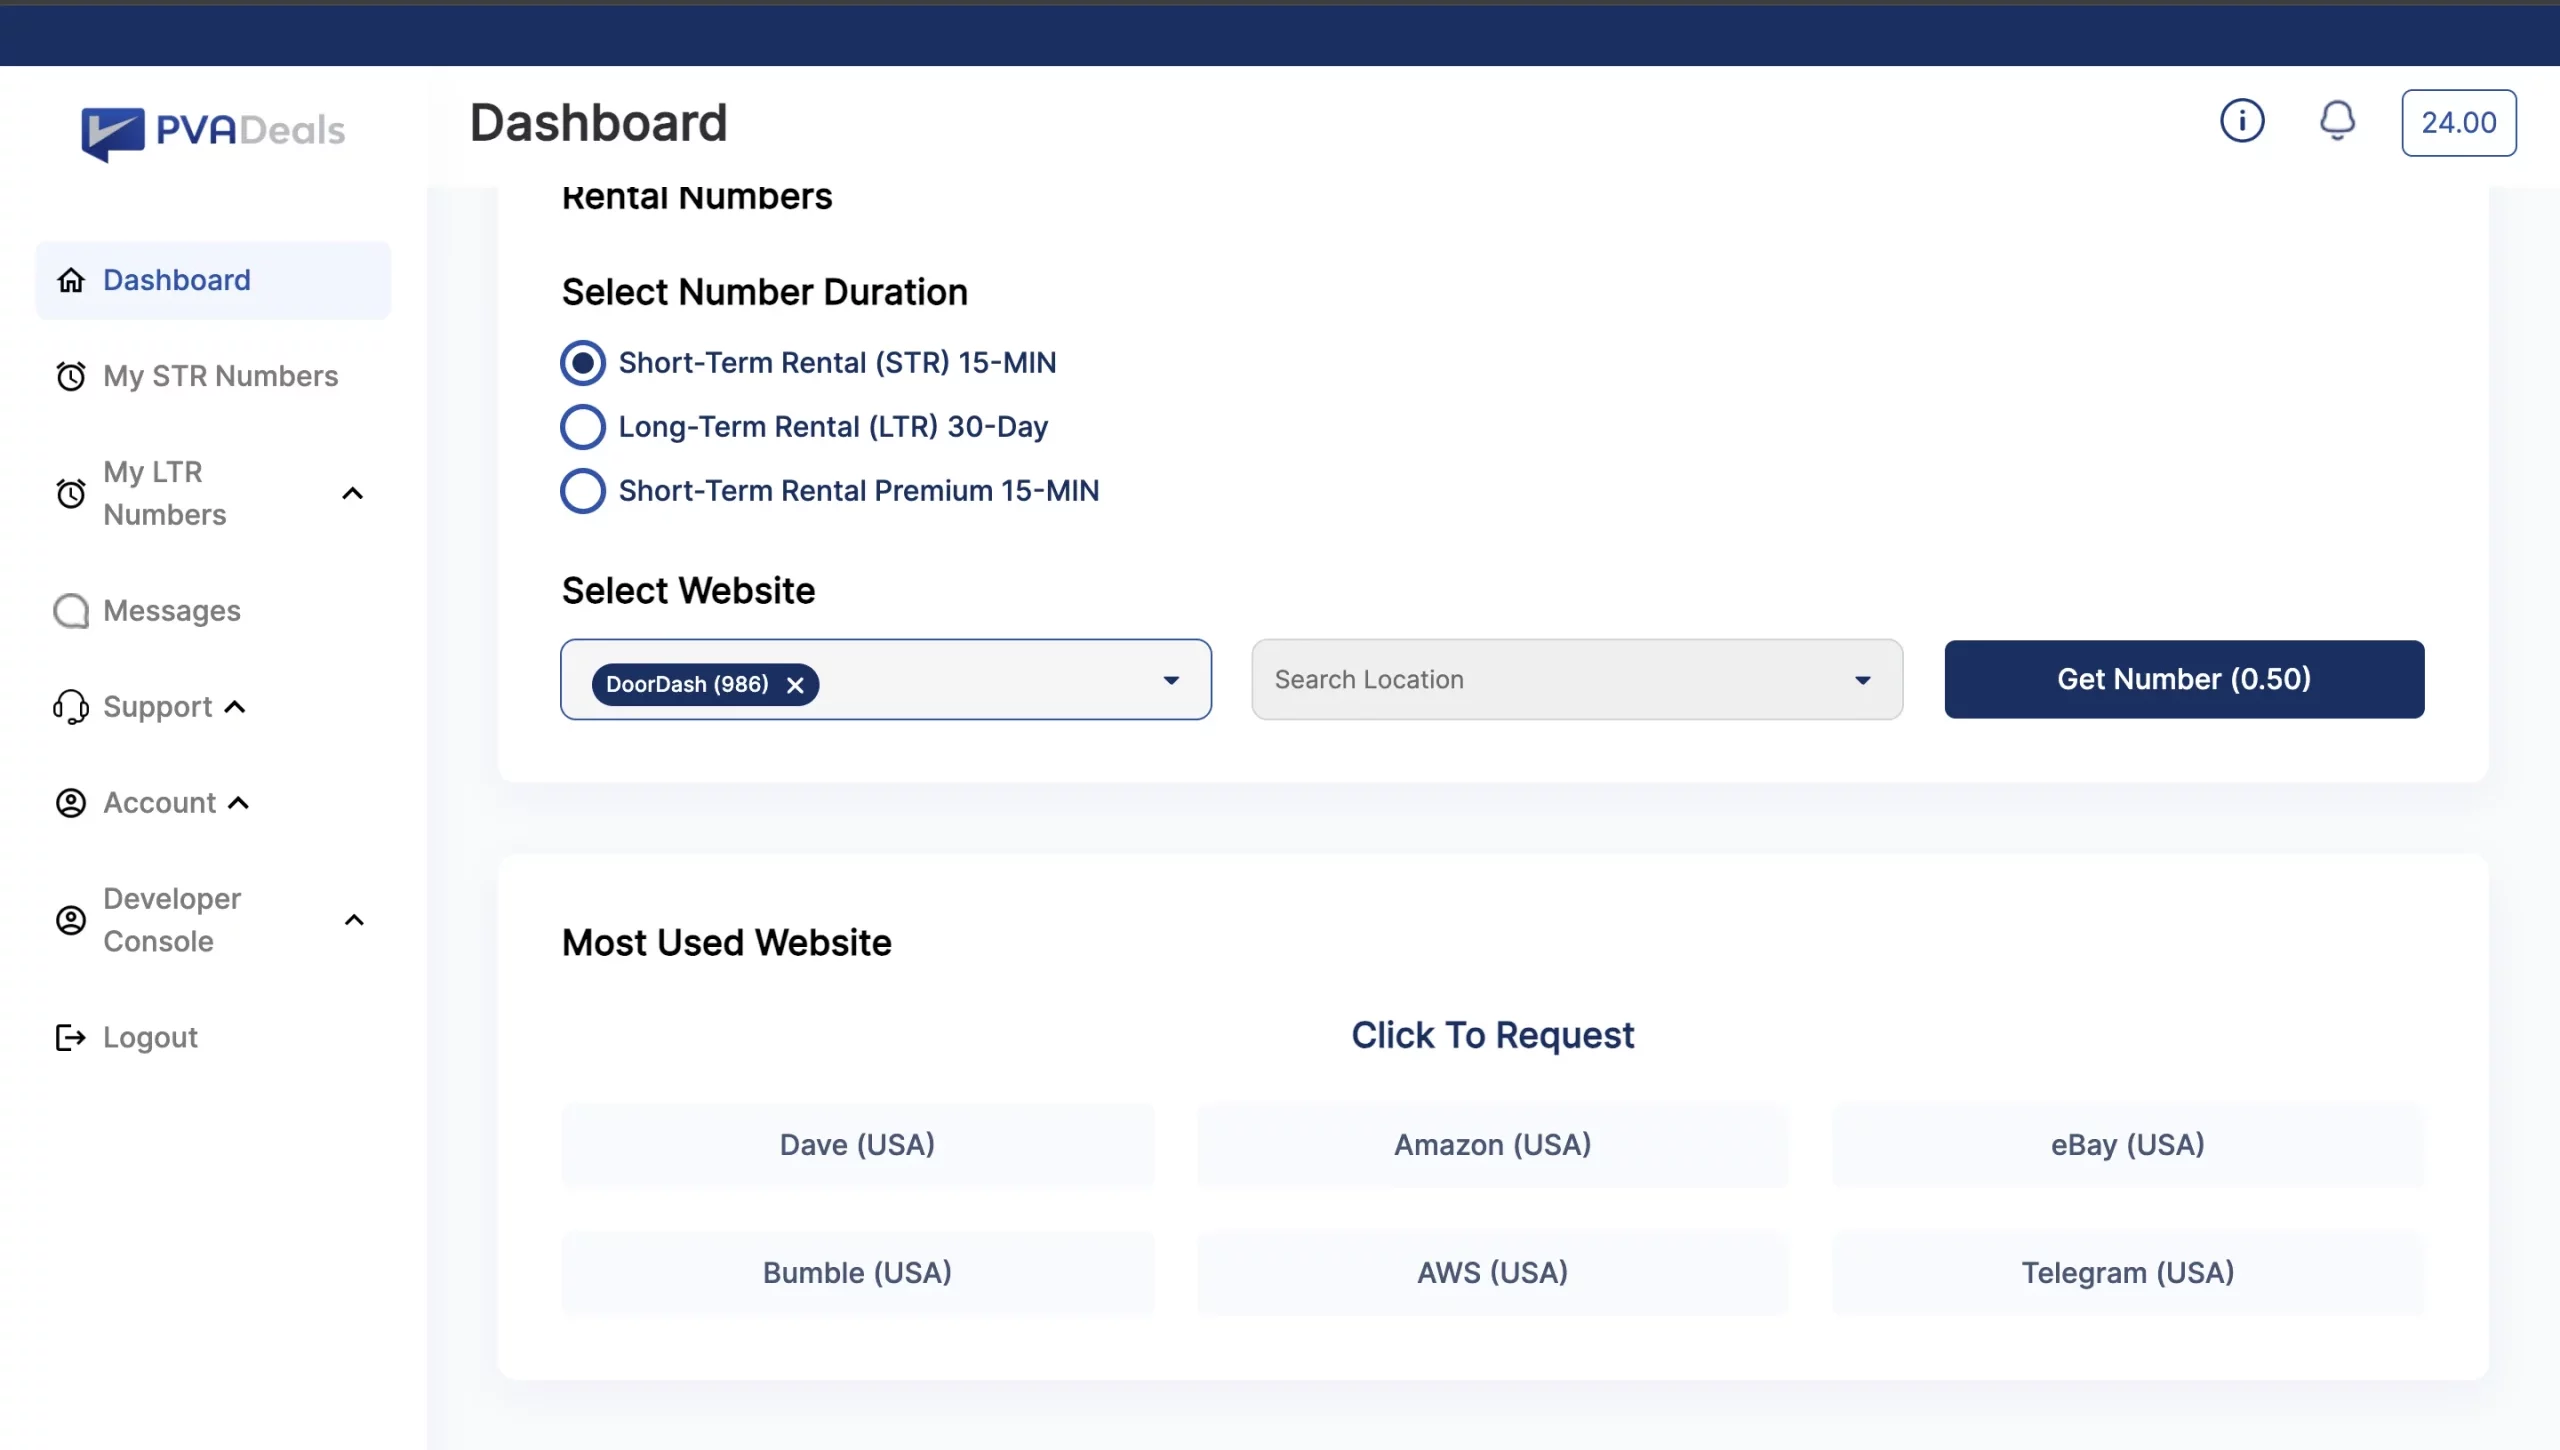Screen dimensions: 2560x1450
Task: Click the clock icon beside My STR Numbers
Action: click(71, 376)
